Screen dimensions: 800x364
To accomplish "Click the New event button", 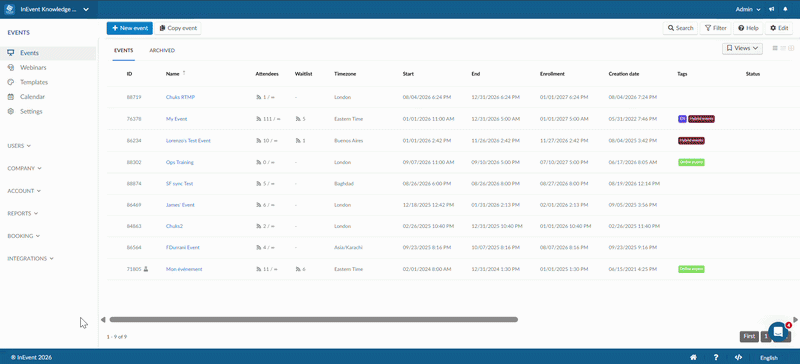I will click(x=130, y=28).
